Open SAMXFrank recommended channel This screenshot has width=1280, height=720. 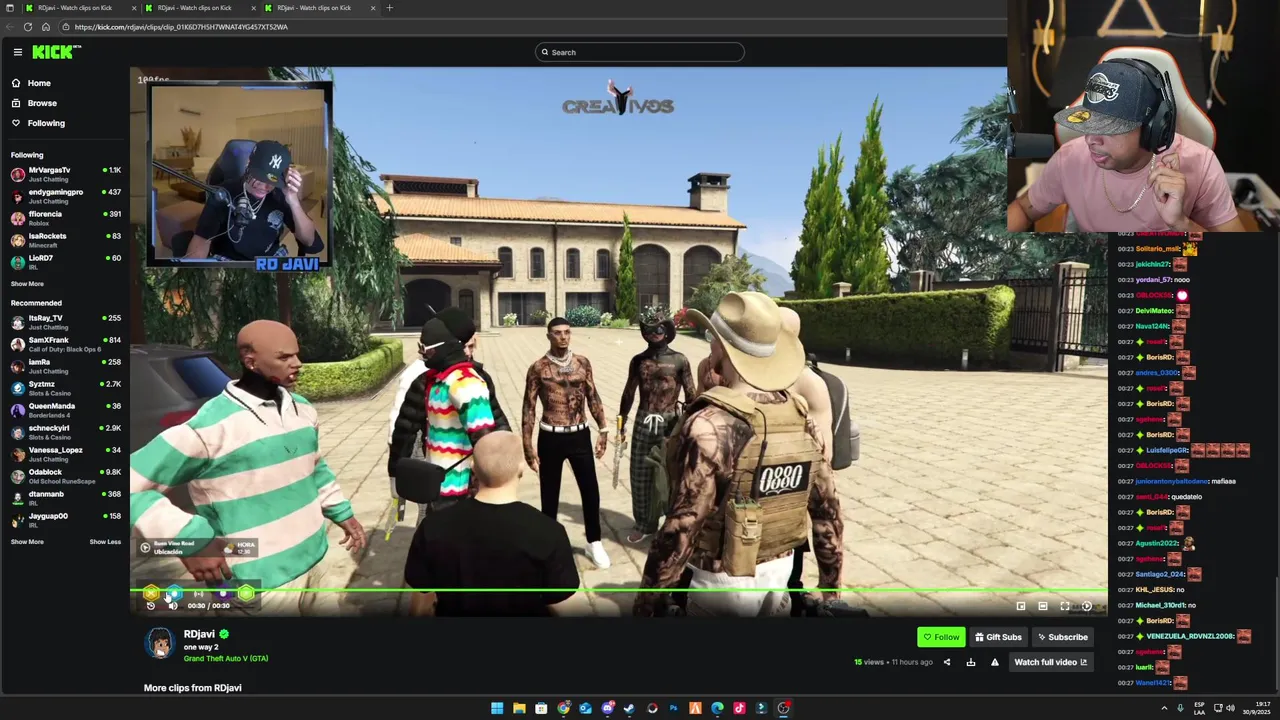(65, 344)
